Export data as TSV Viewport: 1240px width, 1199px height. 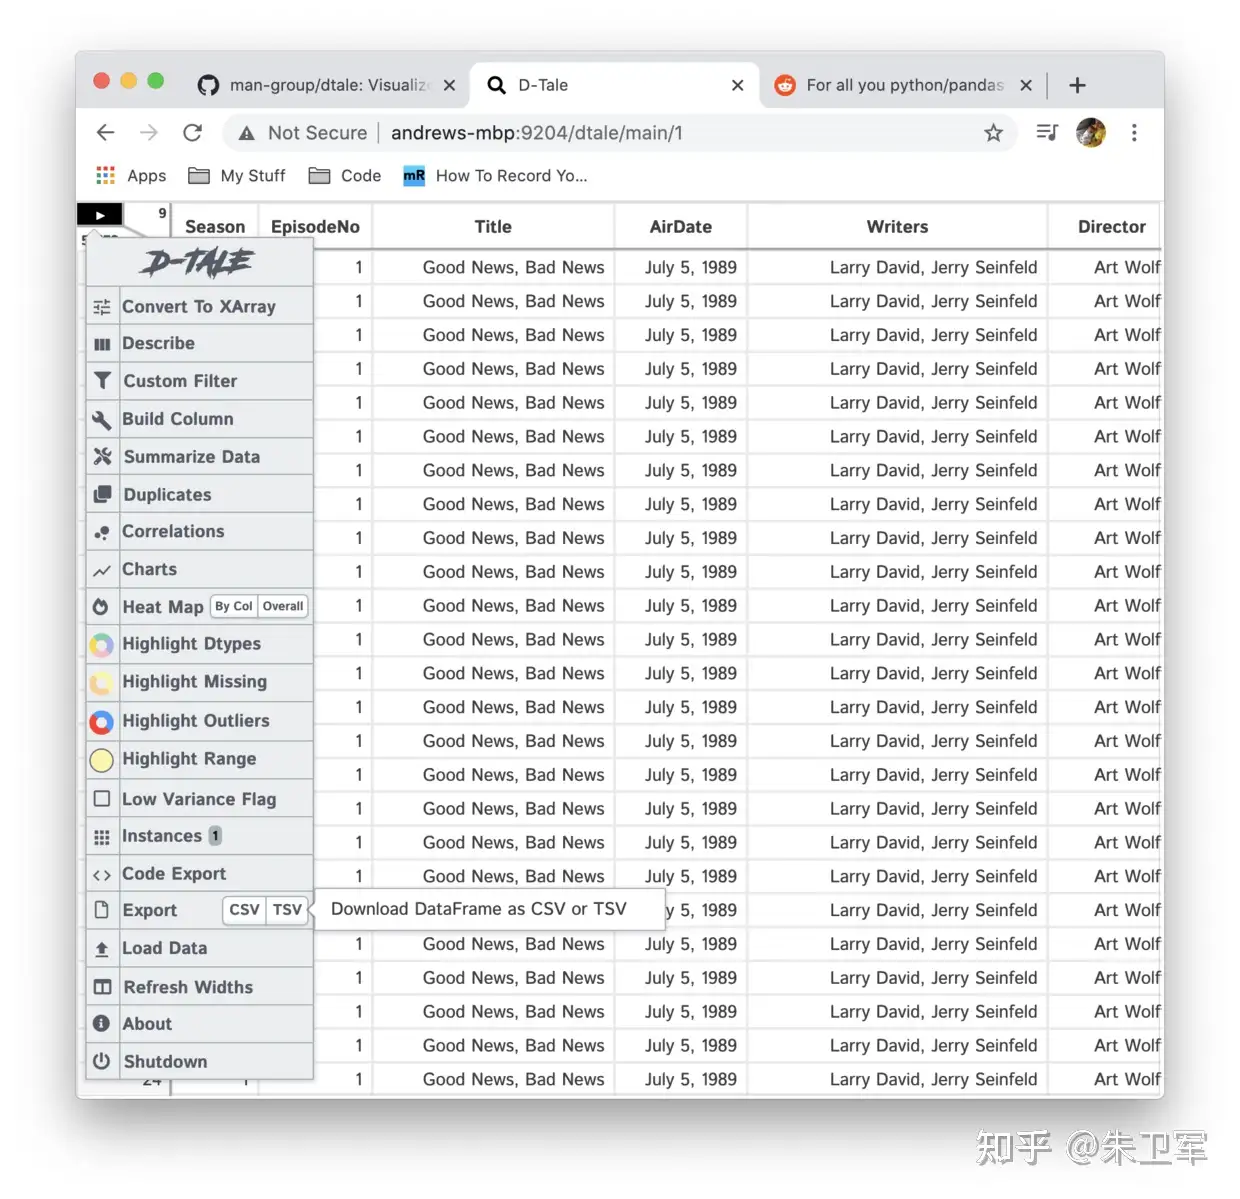point(287,910)
